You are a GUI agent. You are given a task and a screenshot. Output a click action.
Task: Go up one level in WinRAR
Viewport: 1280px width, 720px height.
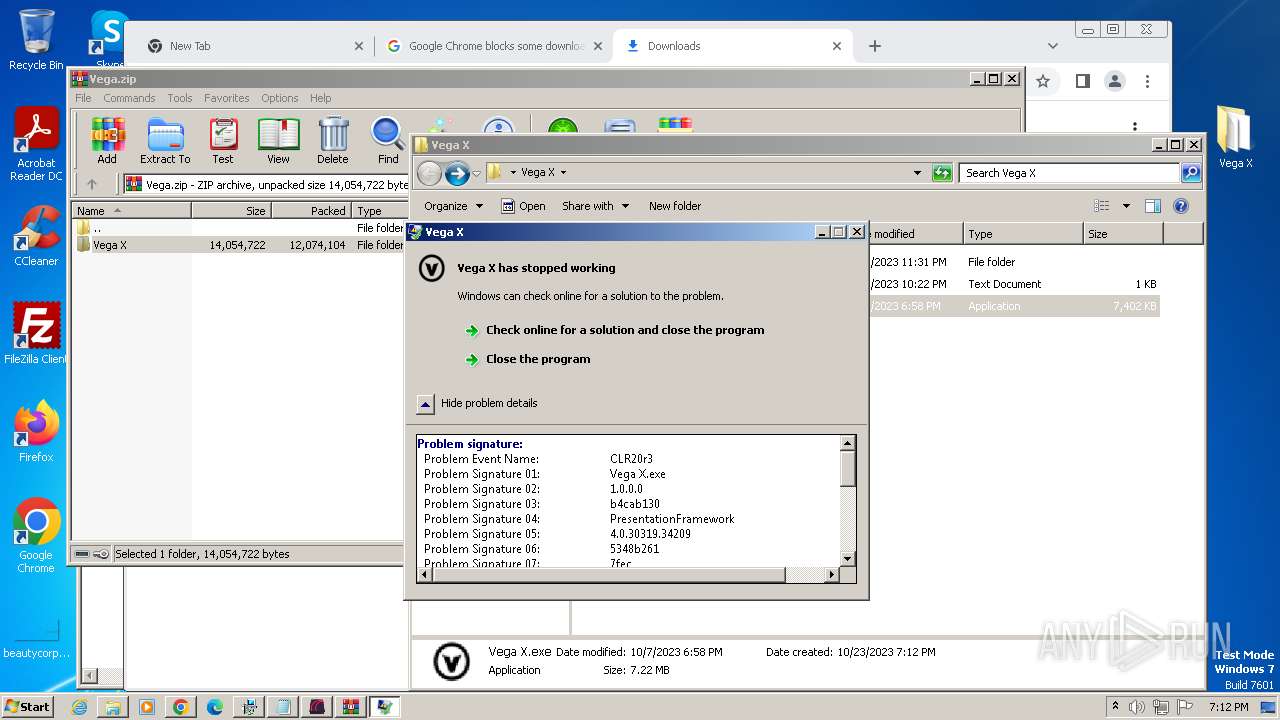tap(92, 184)
